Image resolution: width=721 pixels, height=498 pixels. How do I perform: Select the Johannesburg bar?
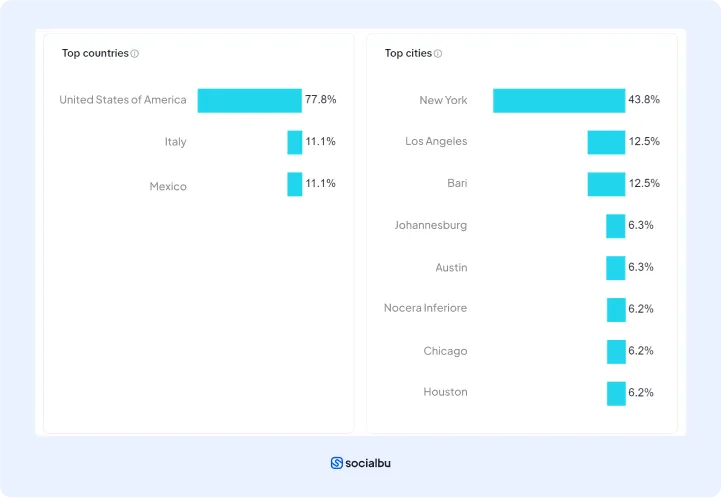(x=615, y=226)
